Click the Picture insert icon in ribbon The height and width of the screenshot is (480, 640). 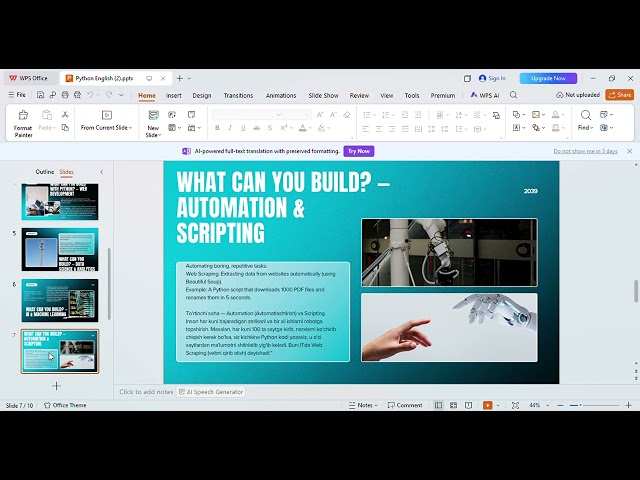pyautogui.click(x=536, y=115)
